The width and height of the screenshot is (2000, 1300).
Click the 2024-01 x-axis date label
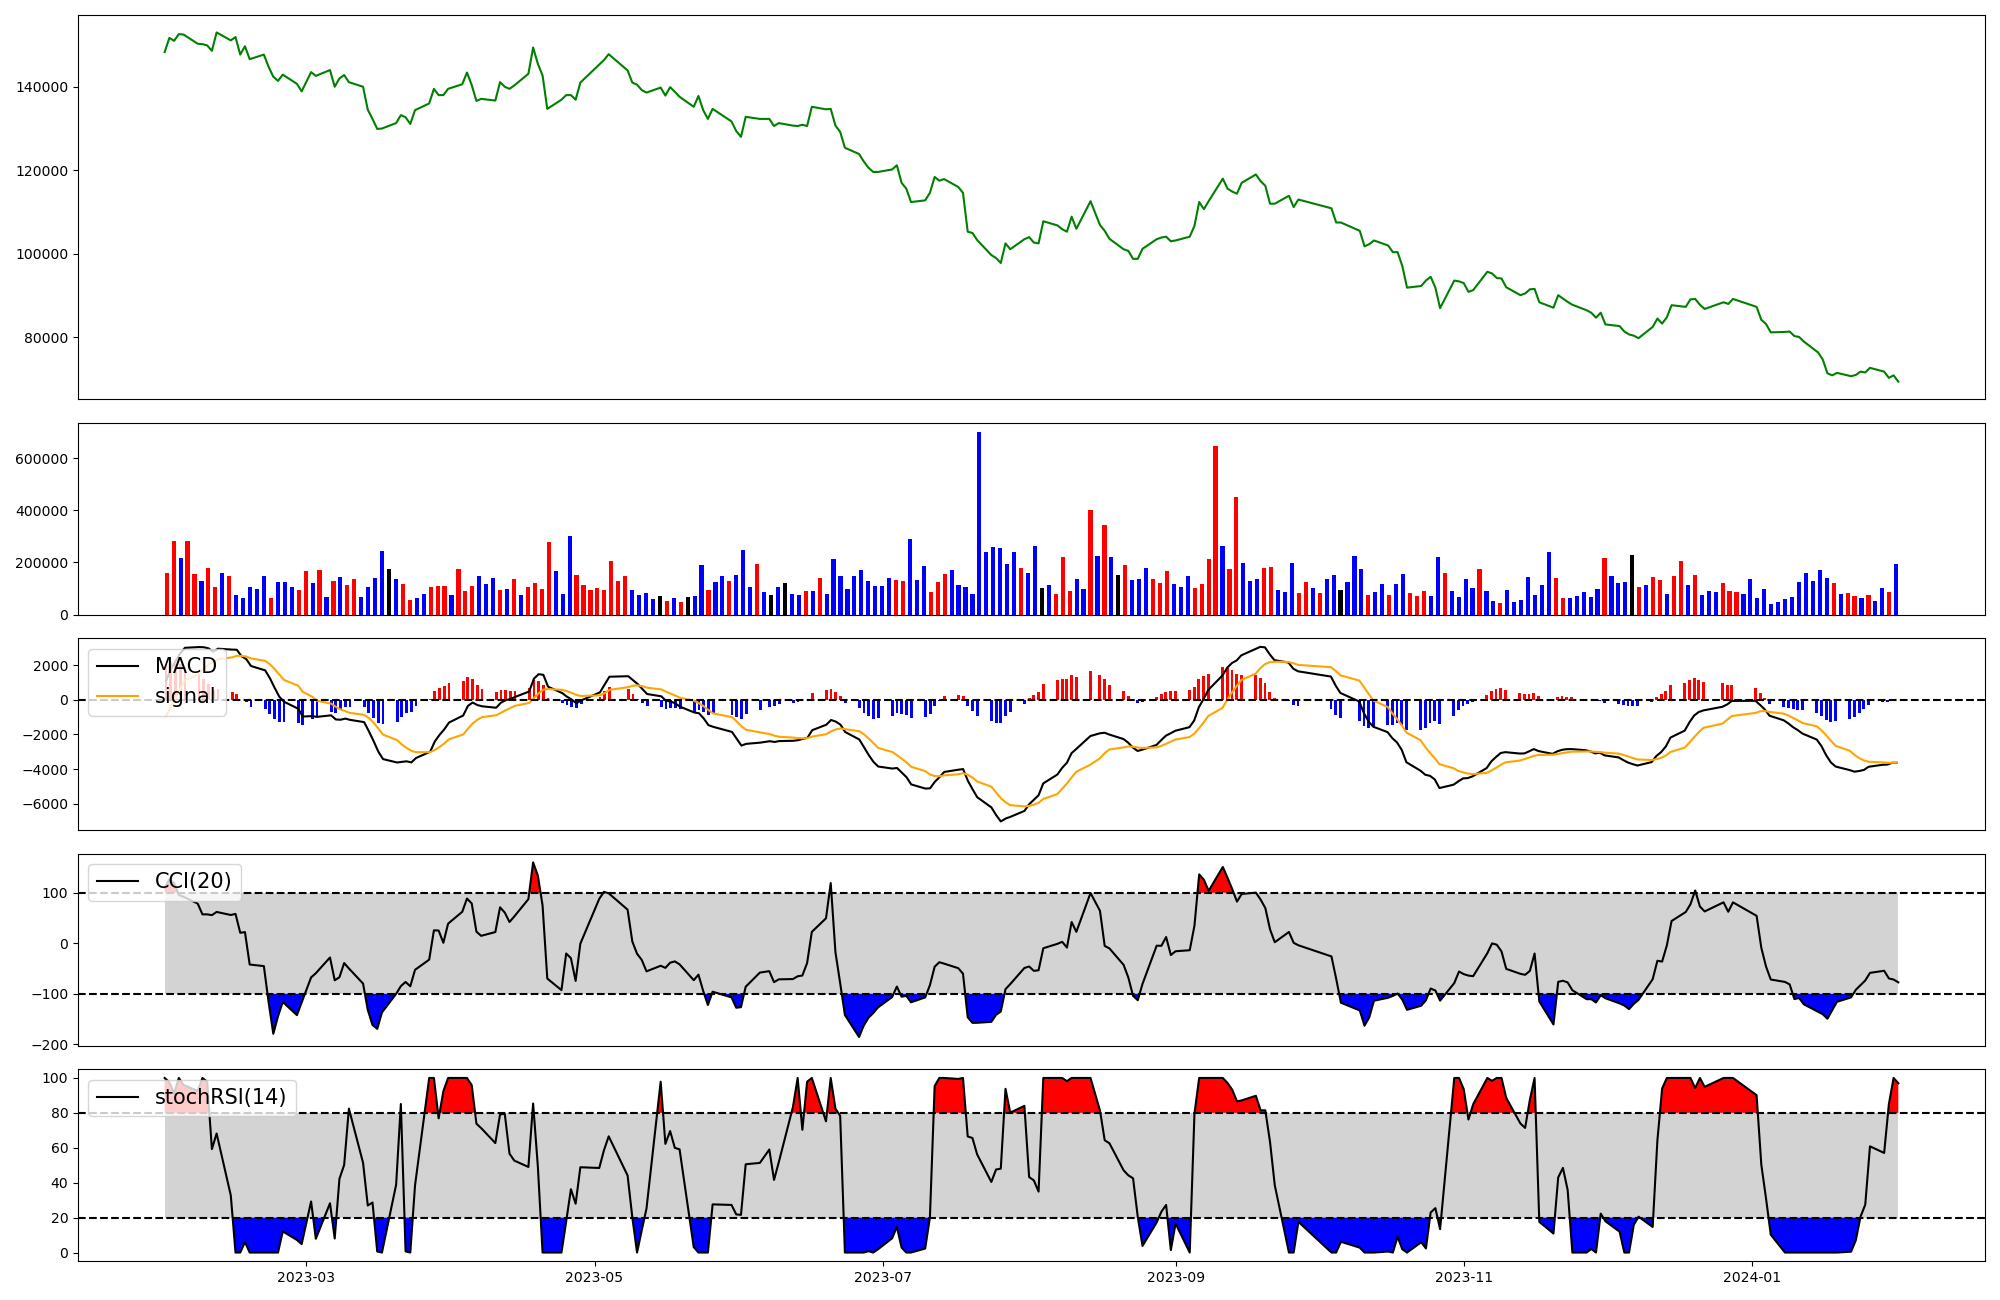point(1752,1277)
